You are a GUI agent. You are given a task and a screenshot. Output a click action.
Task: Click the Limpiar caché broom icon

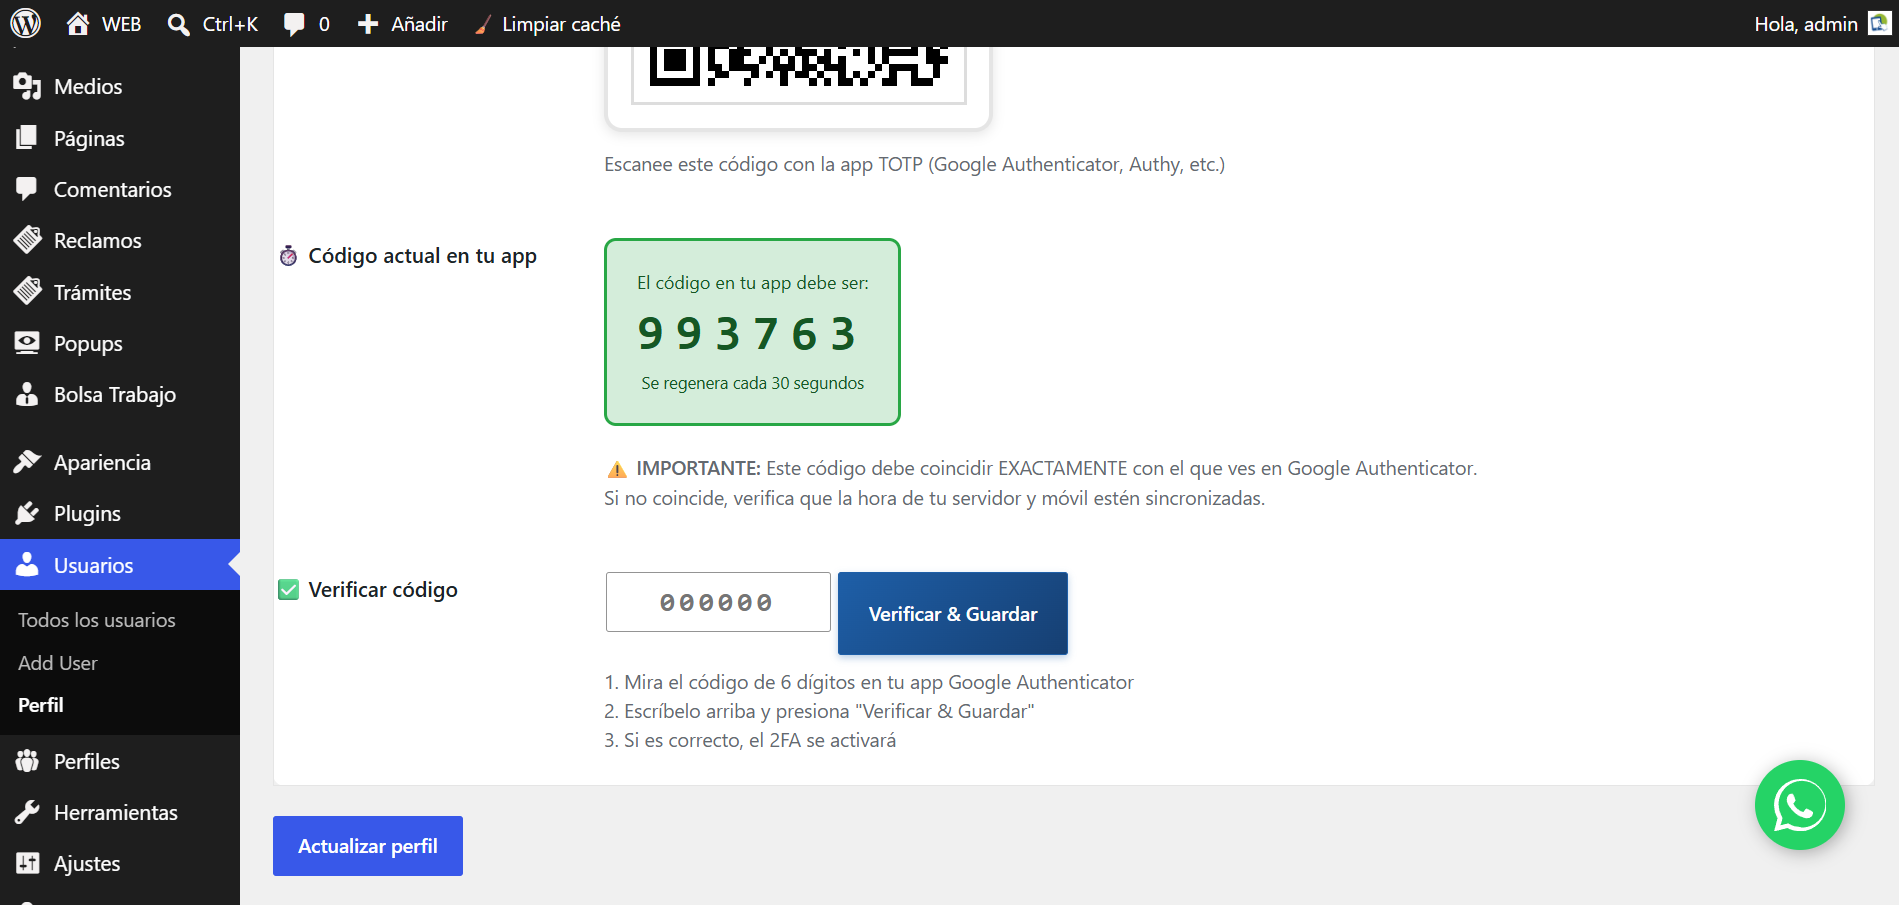(483, 24)
